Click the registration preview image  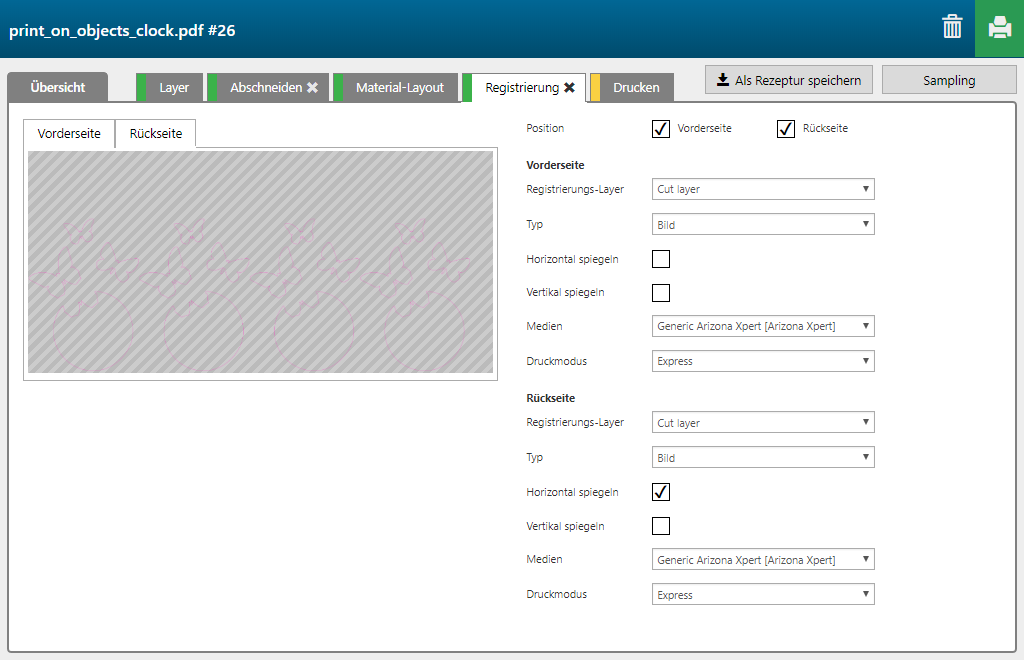pos(260,262)
